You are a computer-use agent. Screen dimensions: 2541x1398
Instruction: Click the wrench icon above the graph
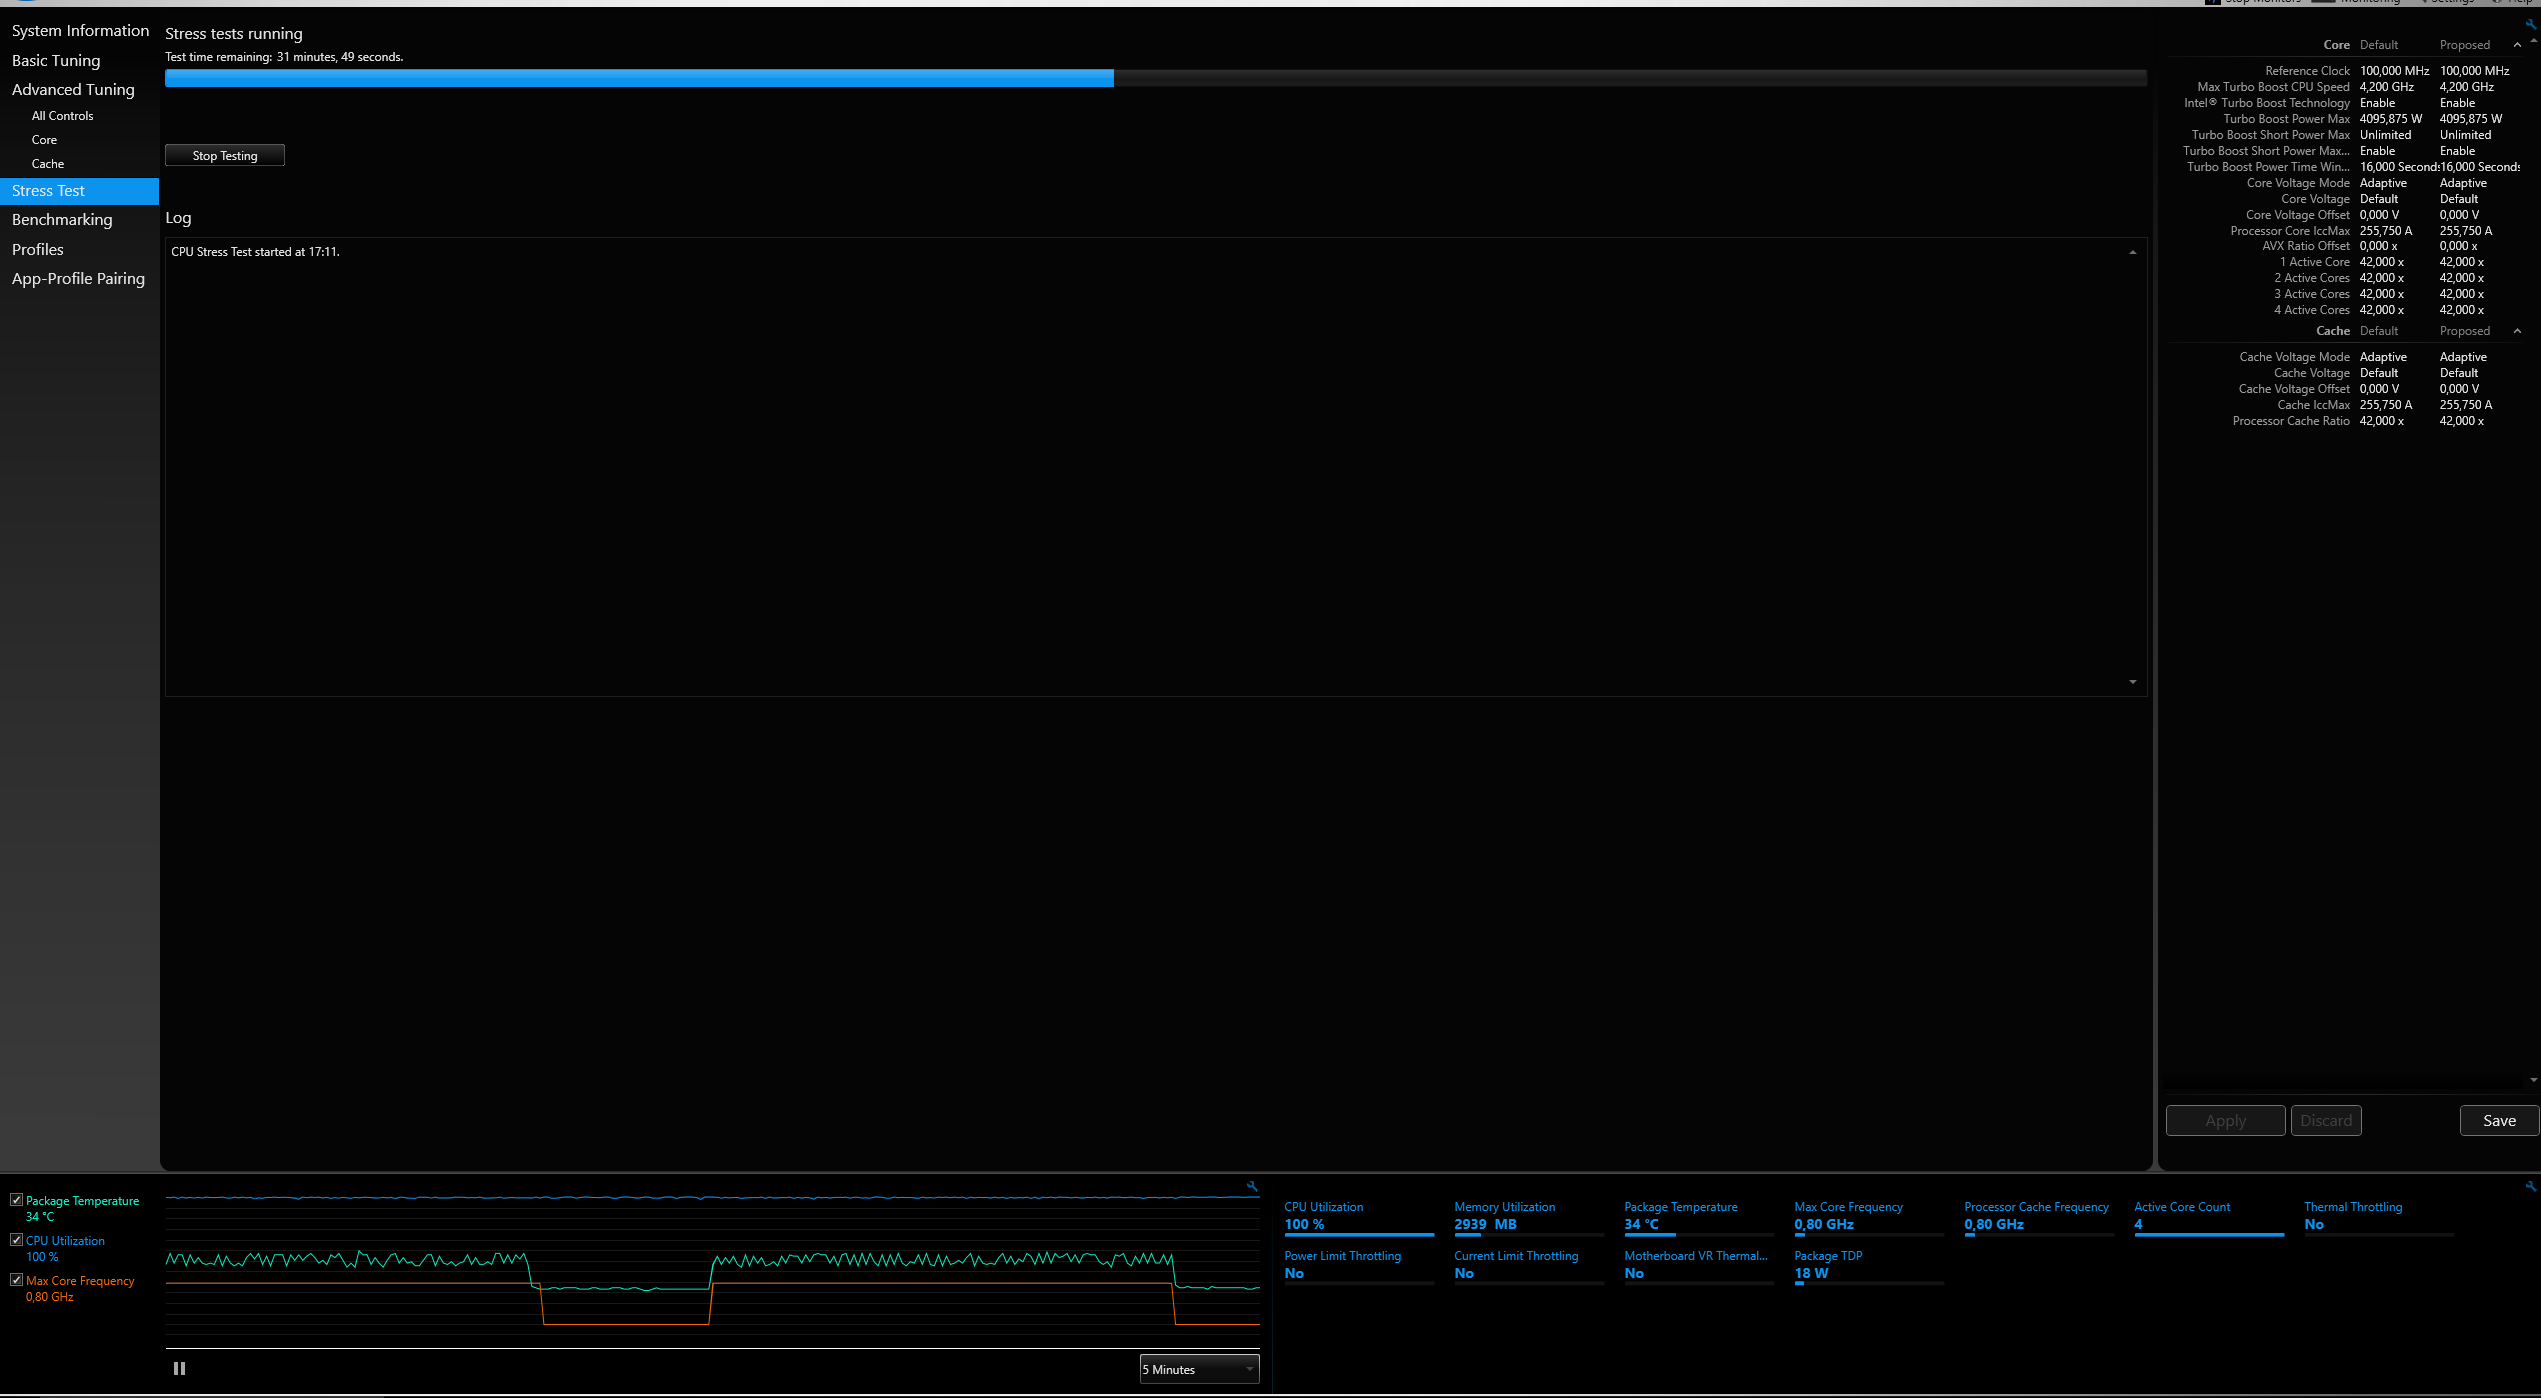coord(1252,1187)
